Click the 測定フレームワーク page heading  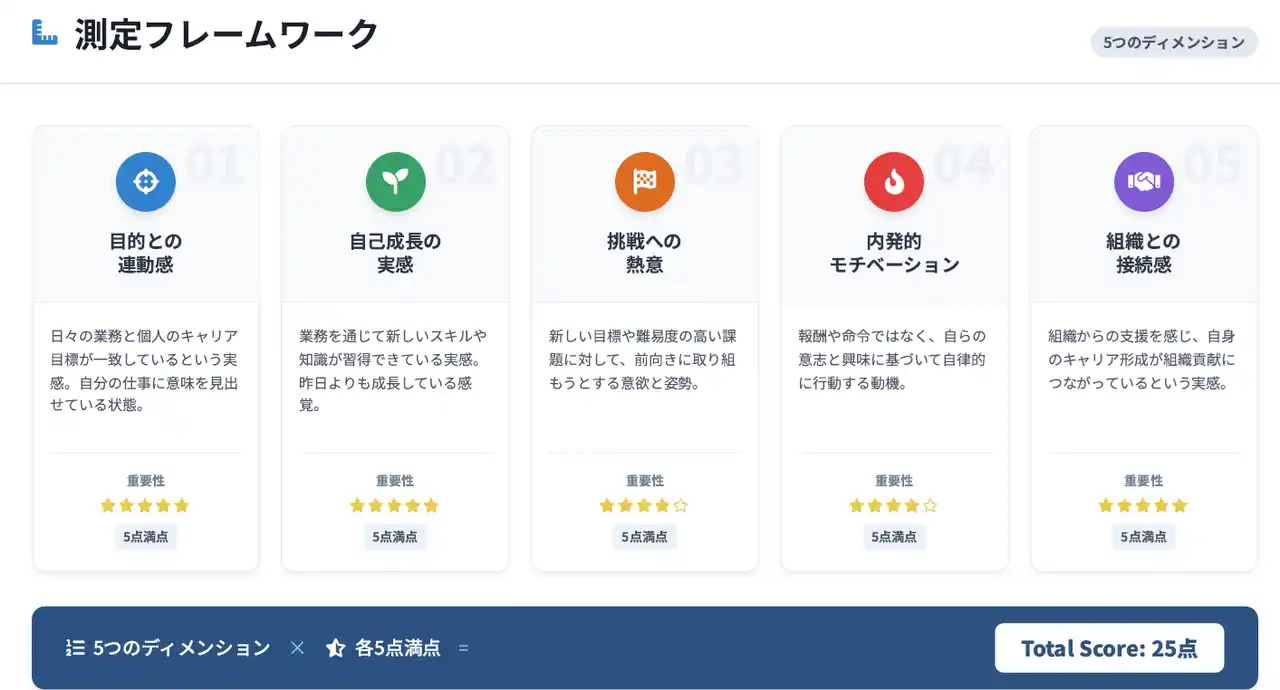click(x=227, y=34)
